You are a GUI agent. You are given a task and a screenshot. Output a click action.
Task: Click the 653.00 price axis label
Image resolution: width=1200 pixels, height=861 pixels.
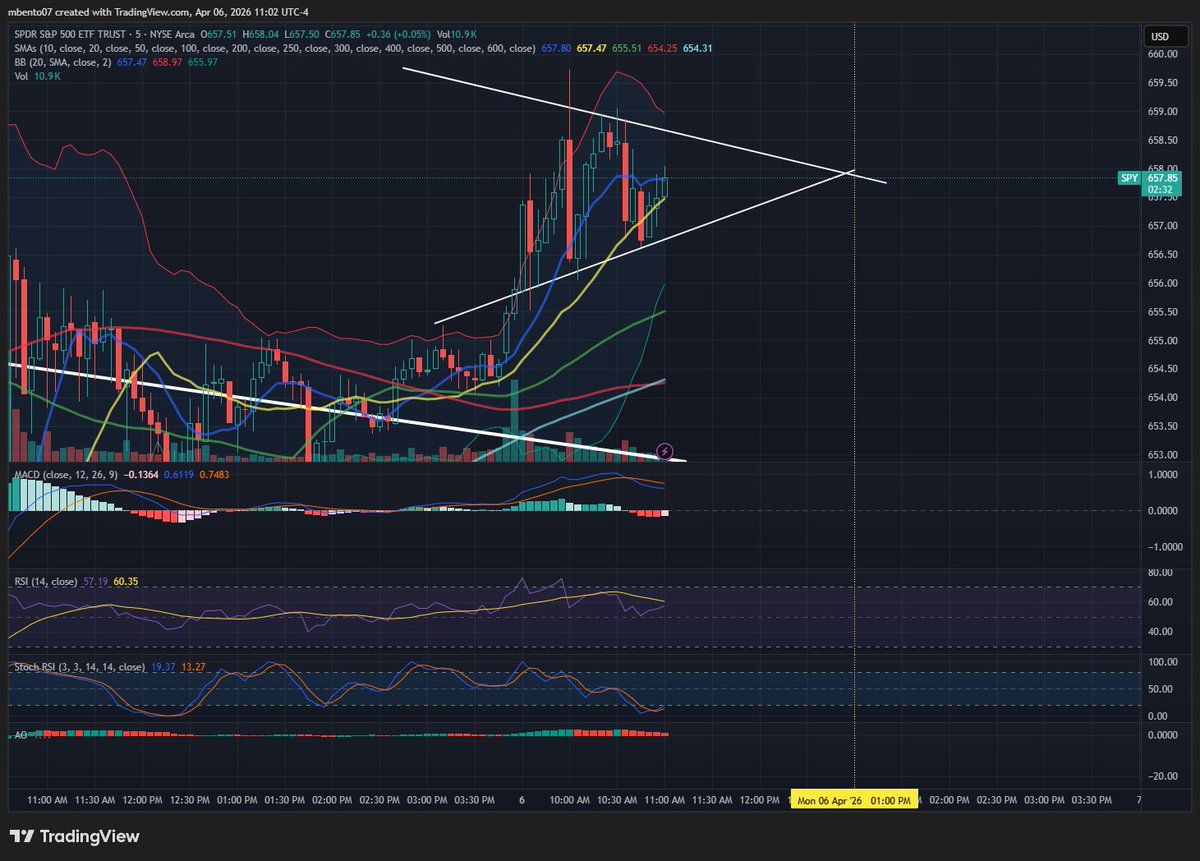(x=1161, y=454)
